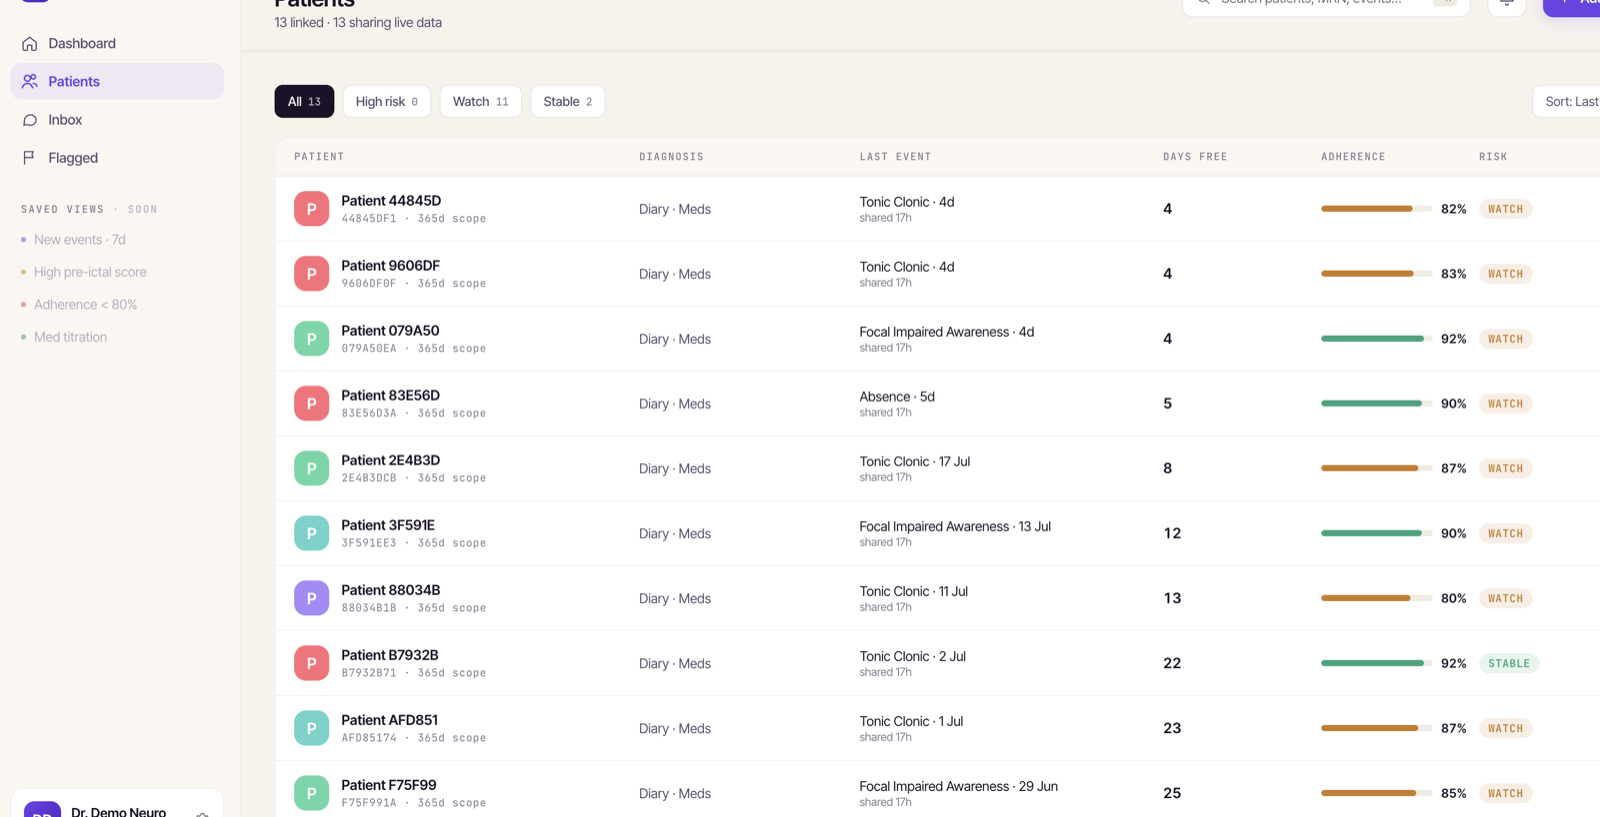
Task: Click the Tonic Clonic · 17 Jul event
Action: 915,462
